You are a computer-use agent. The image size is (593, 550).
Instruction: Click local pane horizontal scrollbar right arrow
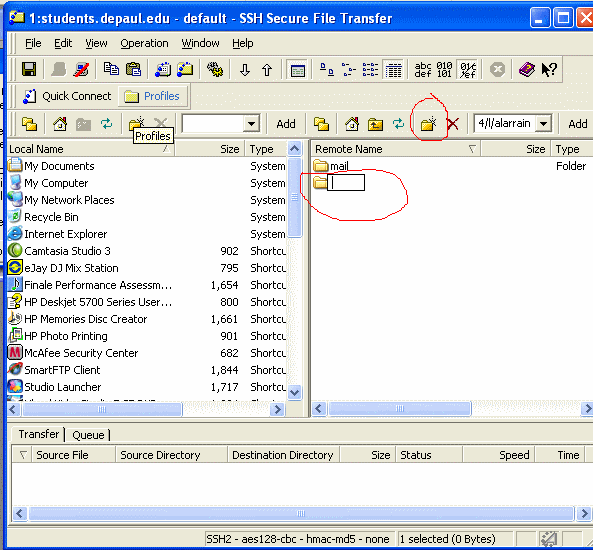coord(278,409)
